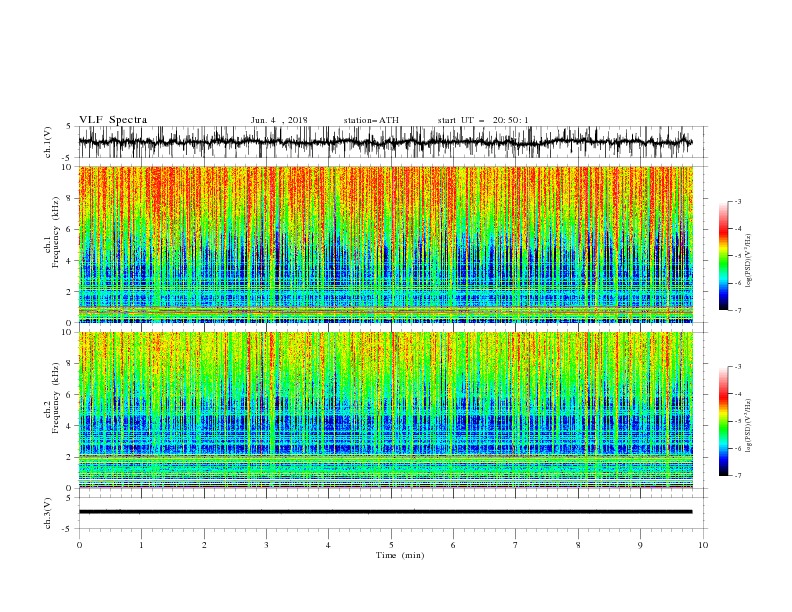
Task: Click the "-7" tick on ch.1 color bar
Action: [737, 310]
